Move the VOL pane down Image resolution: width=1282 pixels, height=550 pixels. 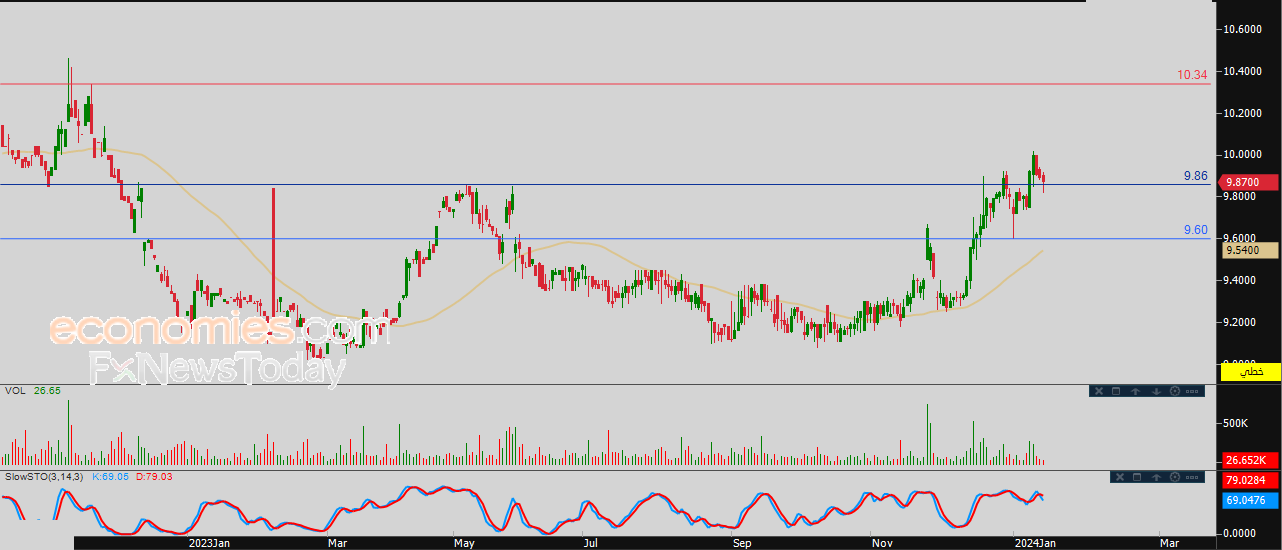(1156, 391)
